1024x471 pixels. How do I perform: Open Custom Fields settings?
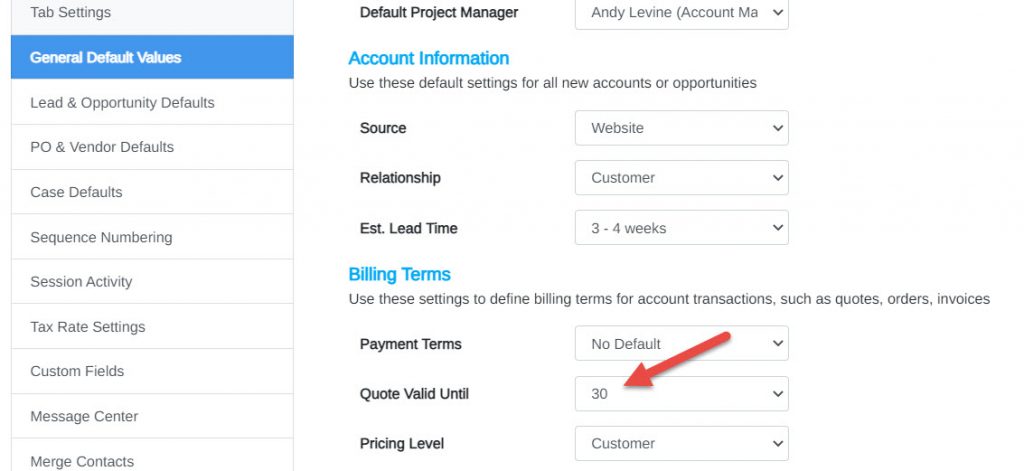(x=152, y=371)
